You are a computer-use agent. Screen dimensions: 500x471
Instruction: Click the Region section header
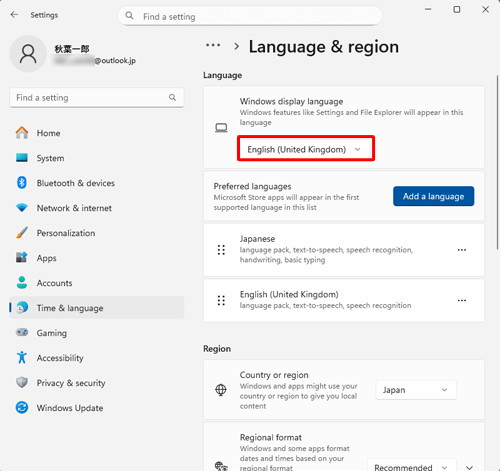tap(217, 348)
